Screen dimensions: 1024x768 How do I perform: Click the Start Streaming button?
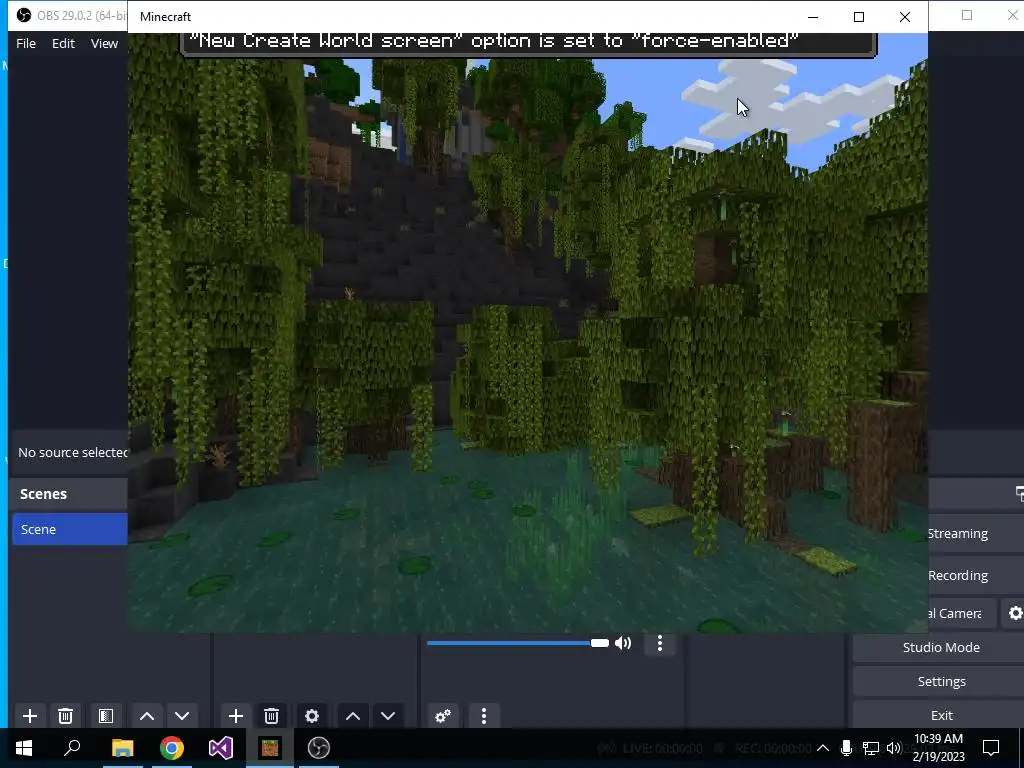976,534
